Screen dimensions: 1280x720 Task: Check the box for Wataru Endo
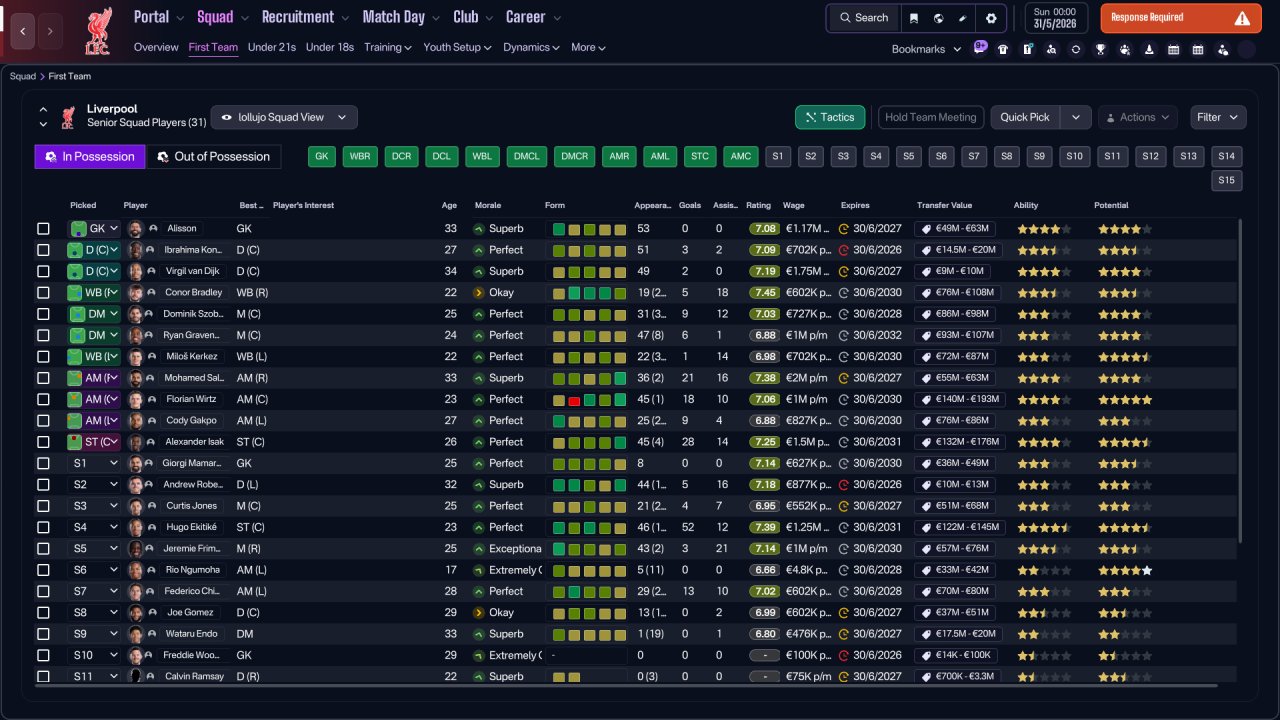click(43, 634)
